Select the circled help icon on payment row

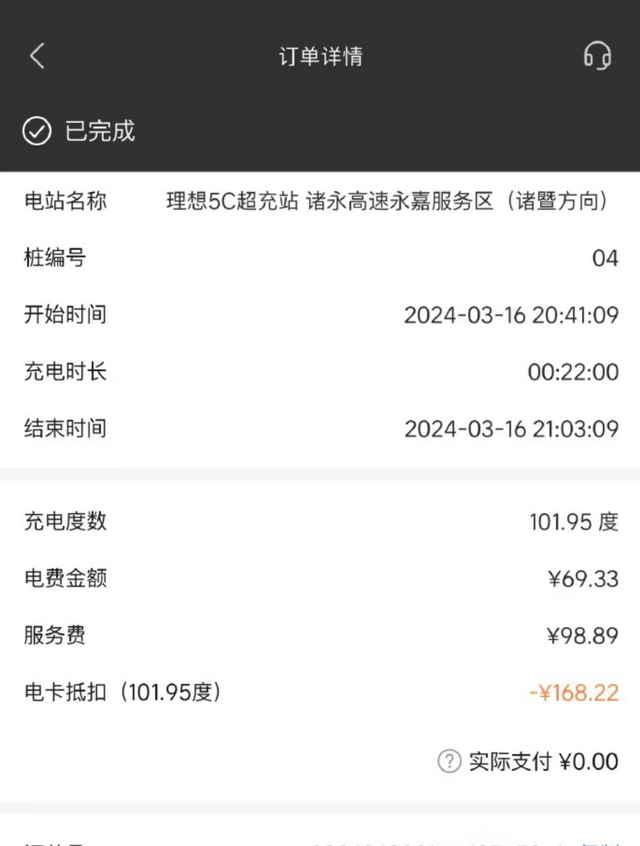coord(452,761)
